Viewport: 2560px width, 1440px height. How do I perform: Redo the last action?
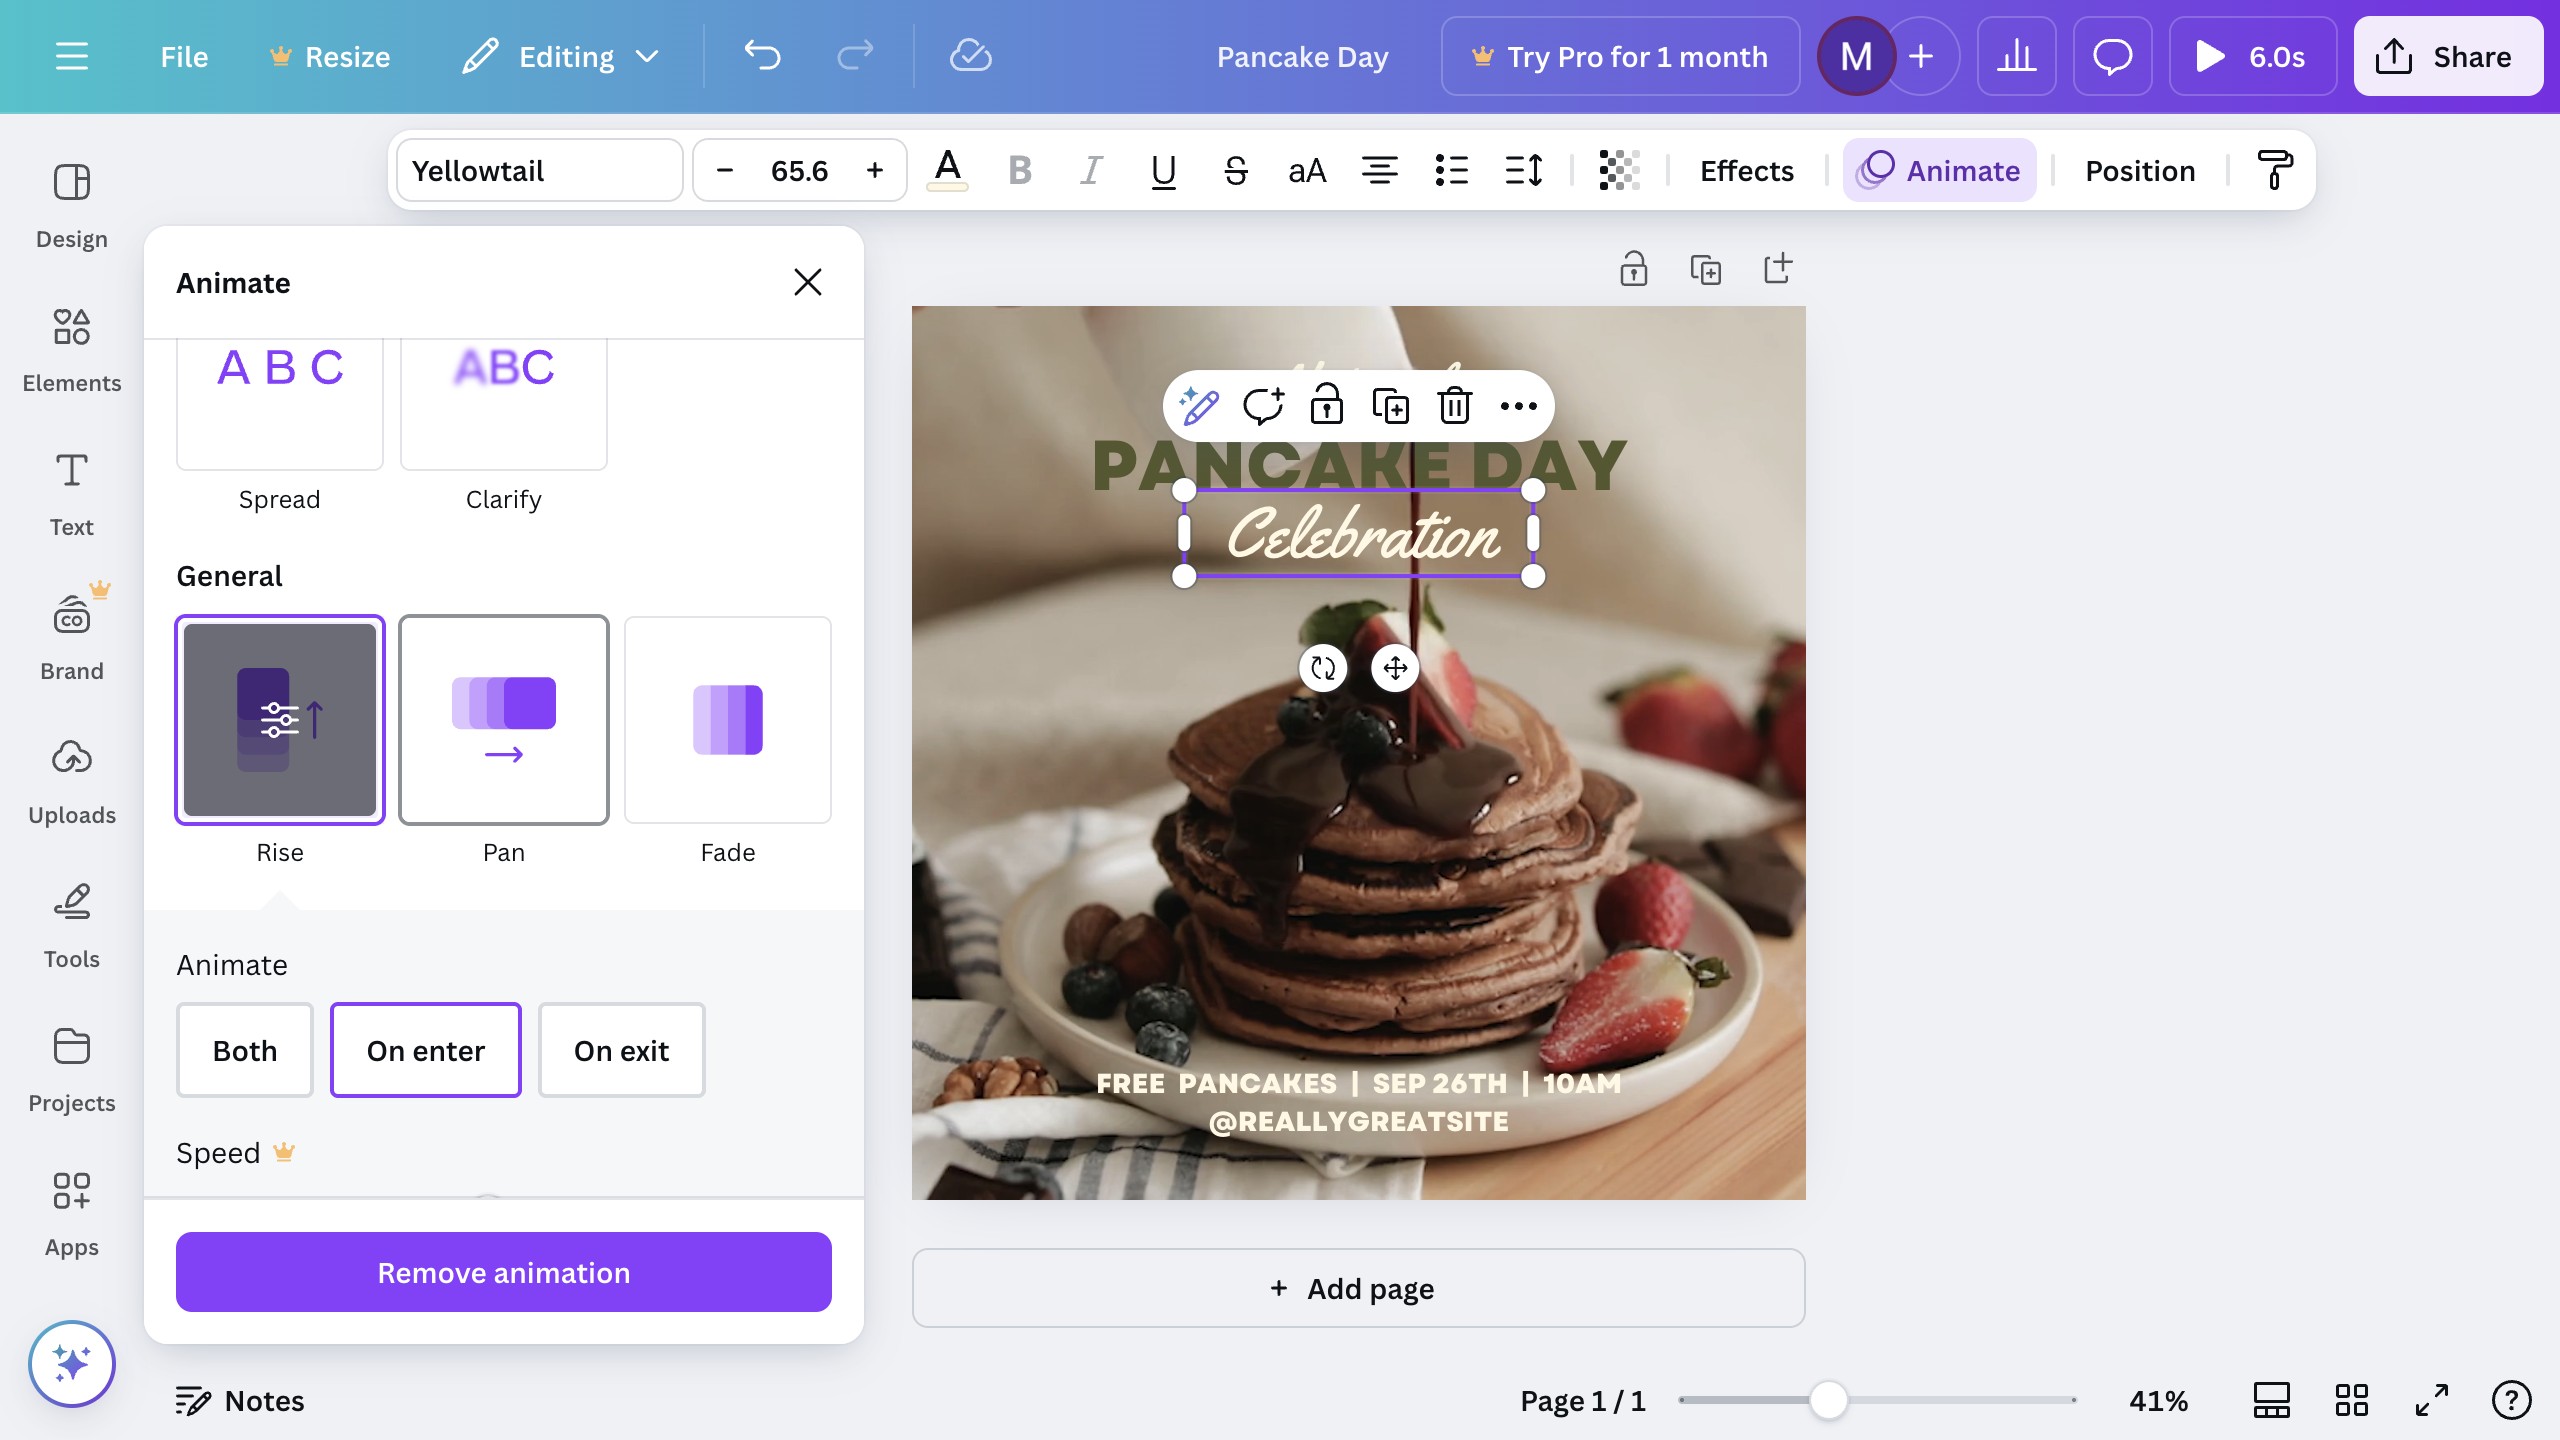[856, 57]
